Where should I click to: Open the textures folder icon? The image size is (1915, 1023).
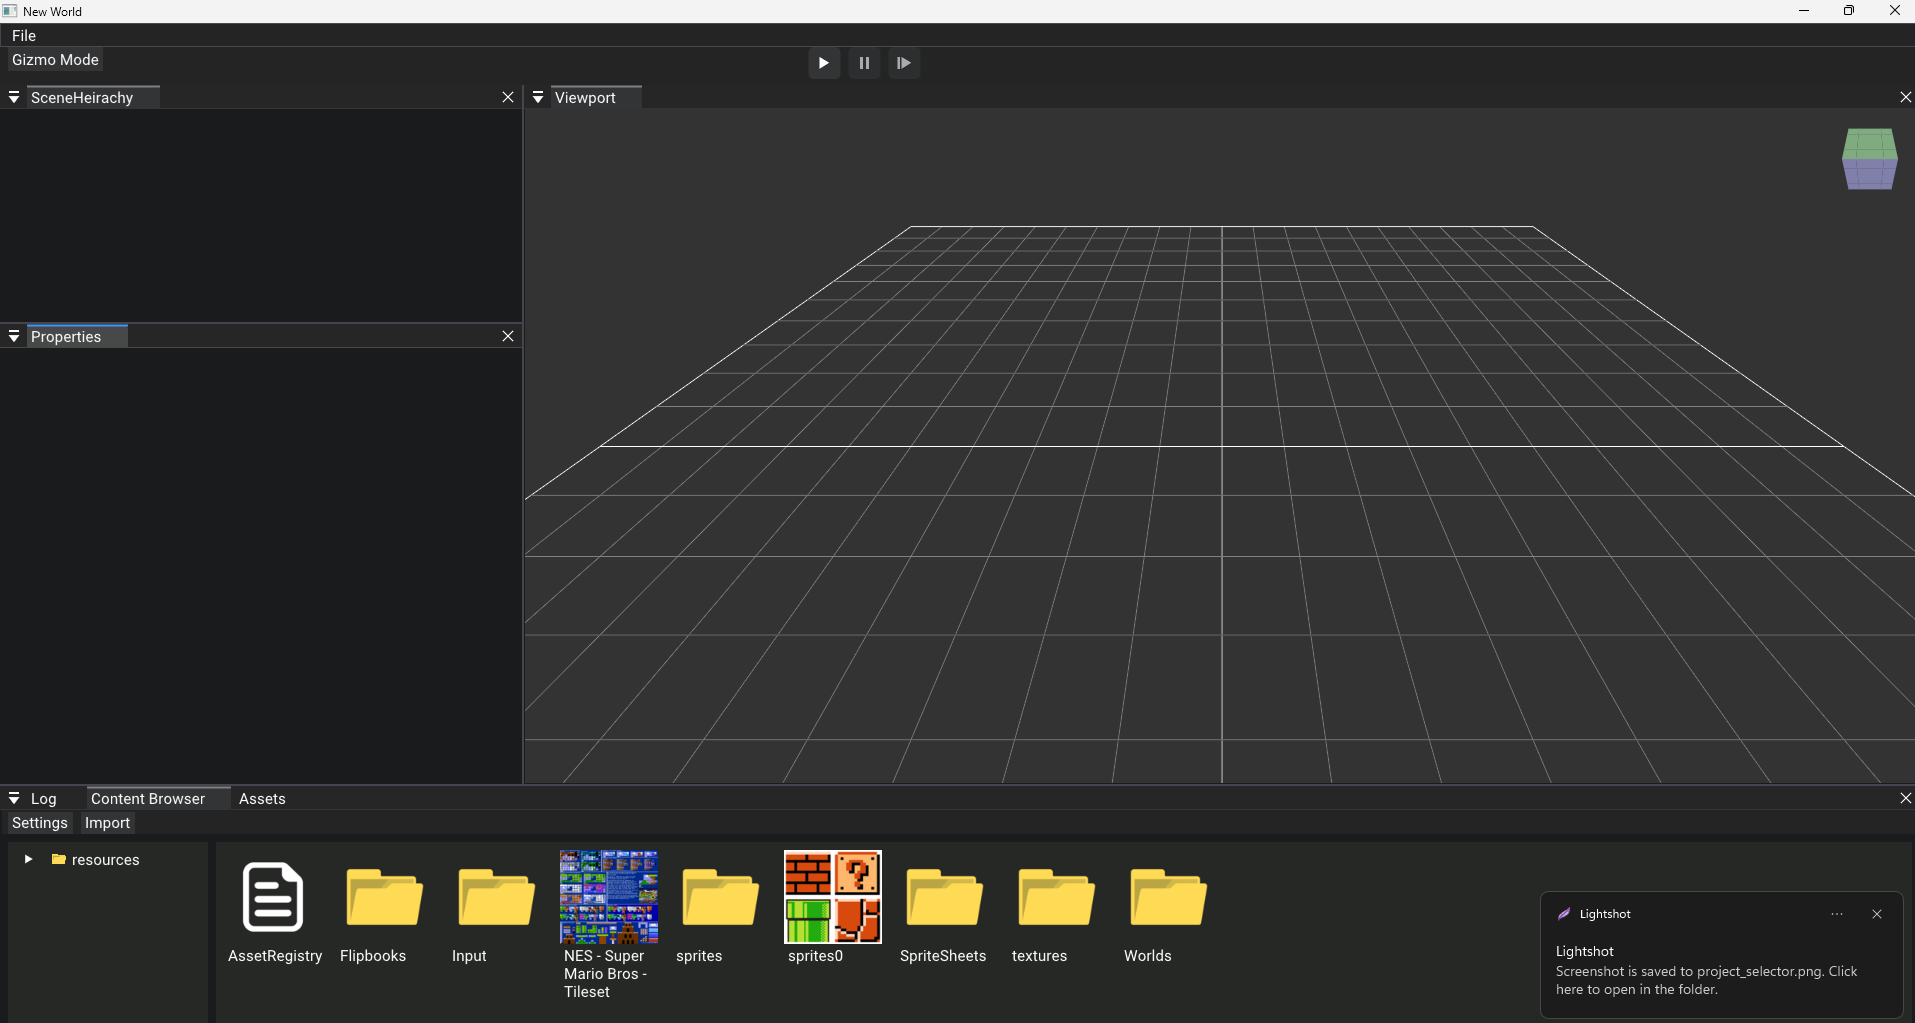pyautogui.click(x=1056, y=897)
